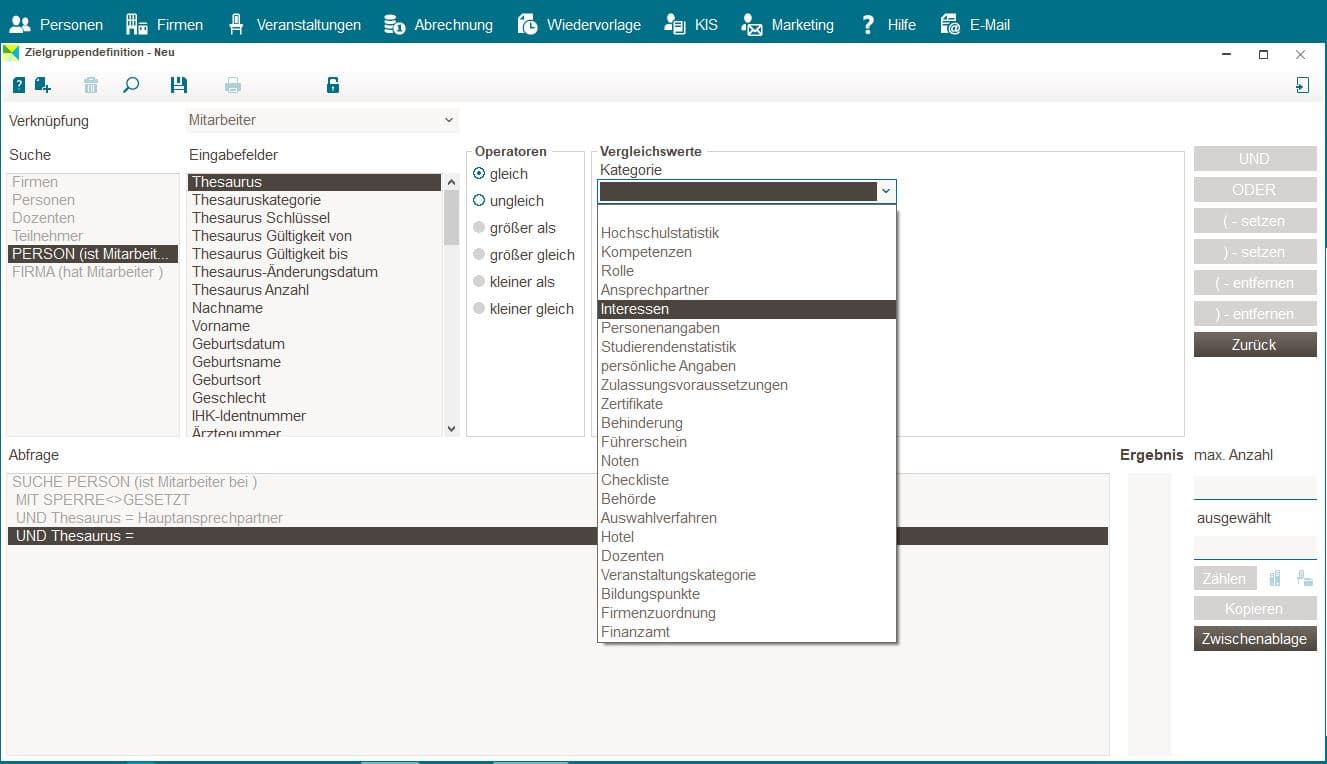The width and height of the screenshot is (1327, 764).
Task: Click the Abrechnung coins icon
Action: coord(394,25)
